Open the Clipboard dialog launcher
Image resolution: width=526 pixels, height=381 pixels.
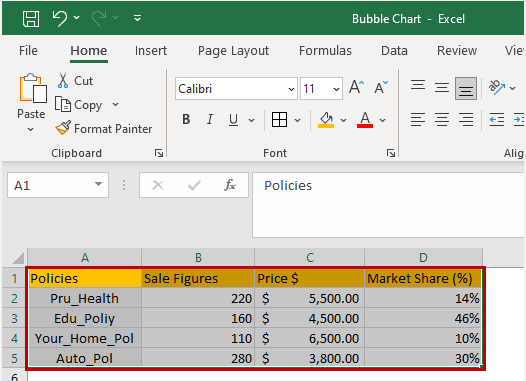pos(159,153)
